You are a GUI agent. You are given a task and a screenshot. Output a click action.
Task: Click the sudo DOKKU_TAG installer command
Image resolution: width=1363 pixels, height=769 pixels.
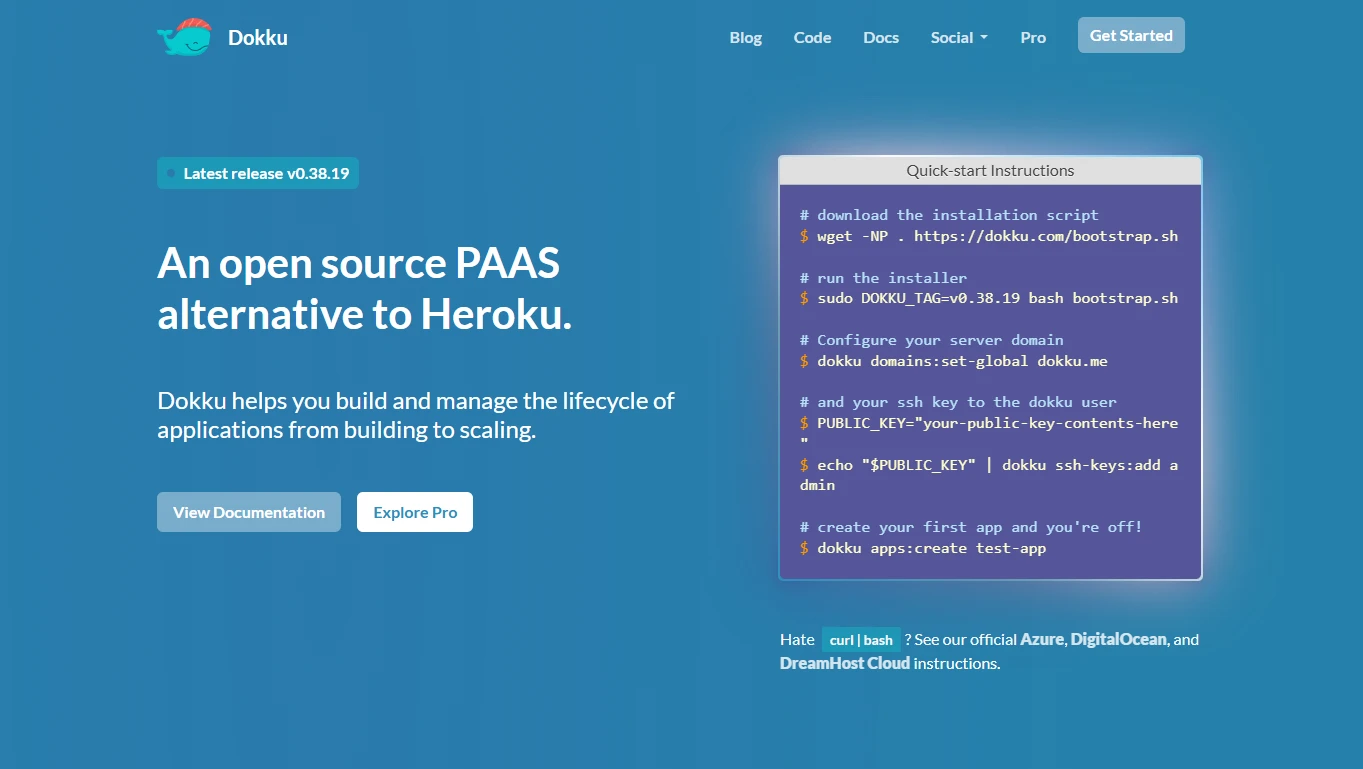point(989,298)
